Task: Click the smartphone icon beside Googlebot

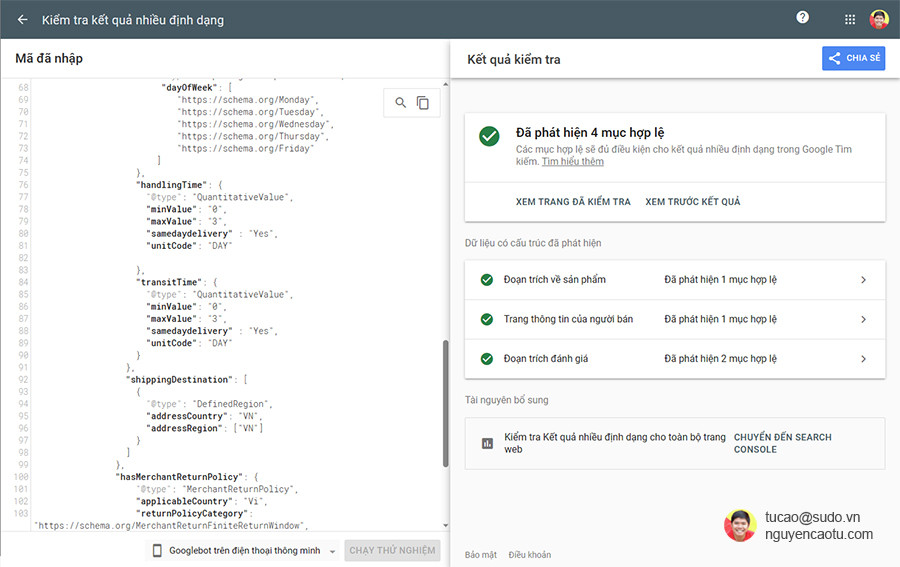Action: tap(157, 550)
